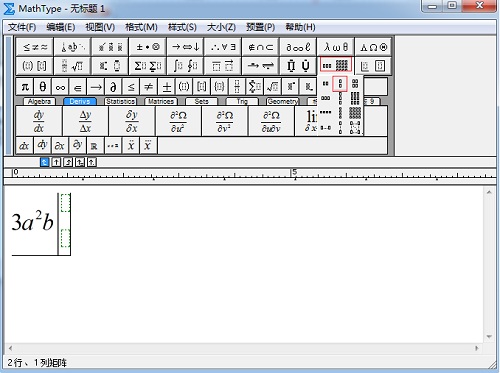
Task: Switch to the Matrices tab
Action: tap(161, 101)
